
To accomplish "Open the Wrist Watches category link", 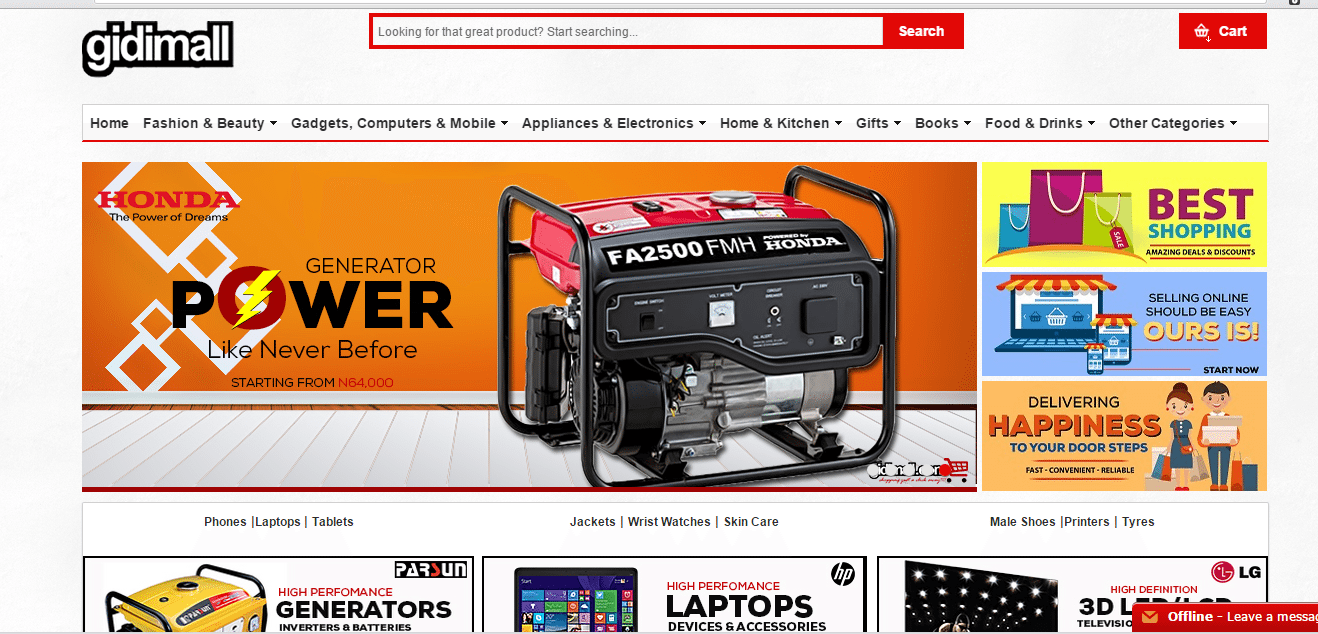I will 669,522.
